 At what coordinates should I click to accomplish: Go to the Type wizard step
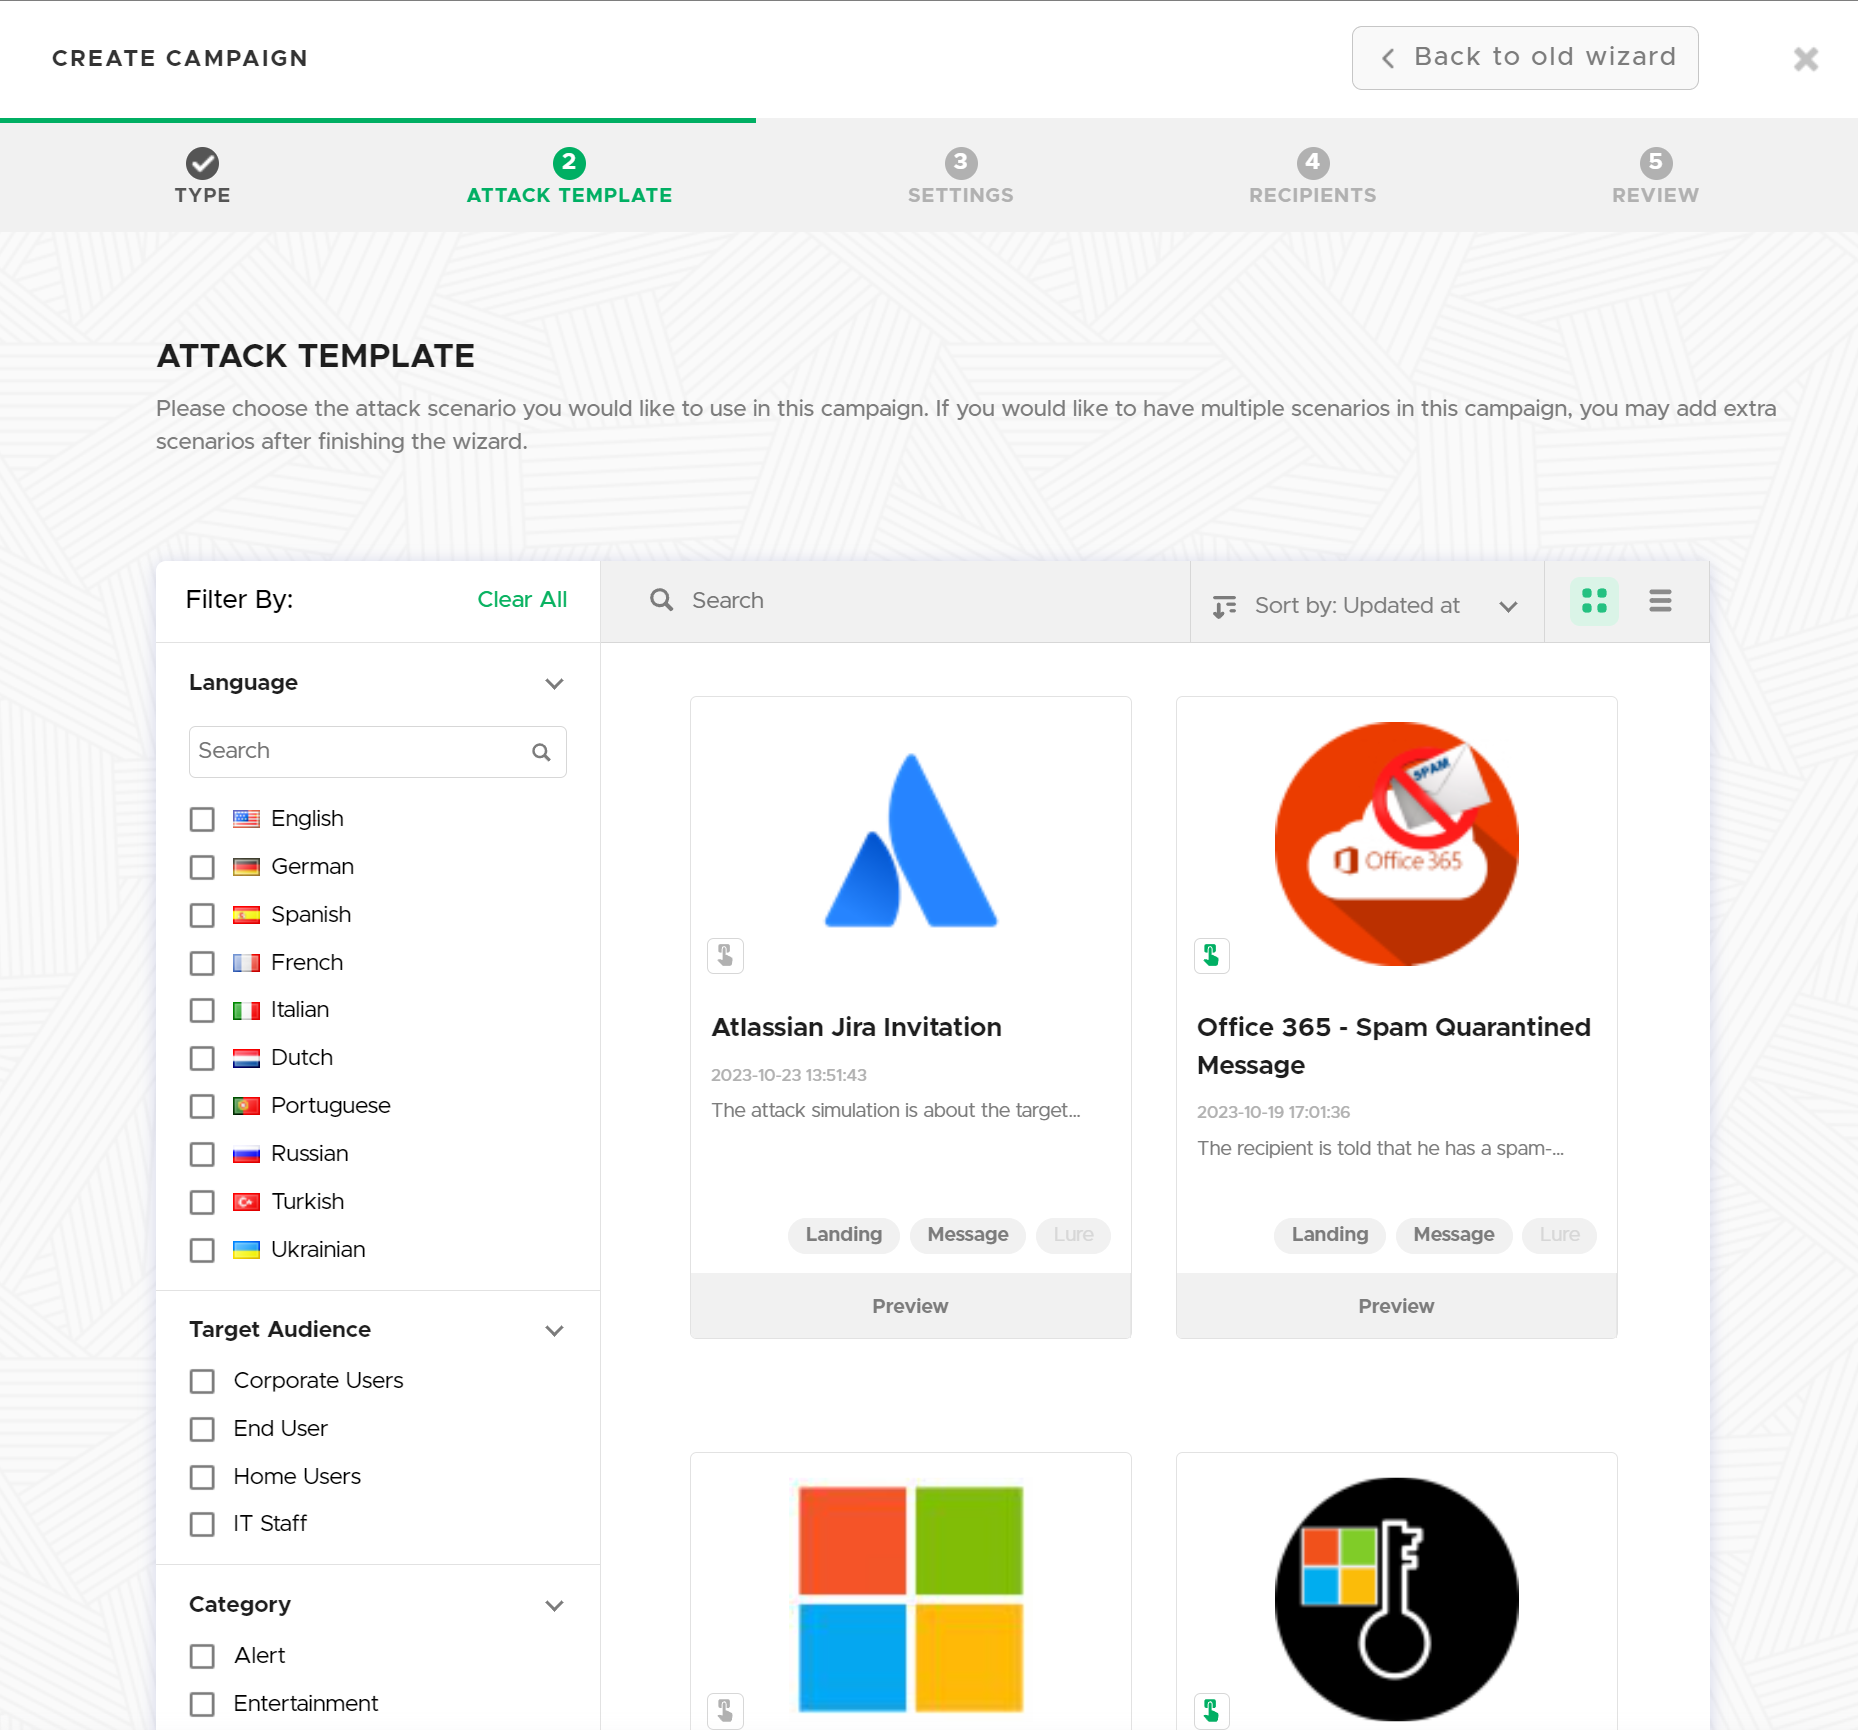[202, 176]
